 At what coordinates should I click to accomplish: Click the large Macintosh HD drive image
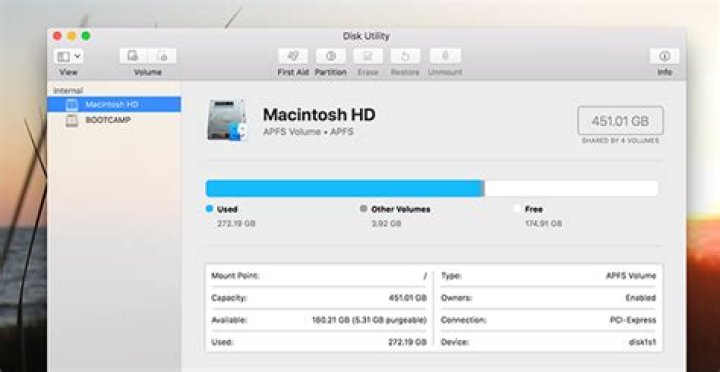[227, 120]
